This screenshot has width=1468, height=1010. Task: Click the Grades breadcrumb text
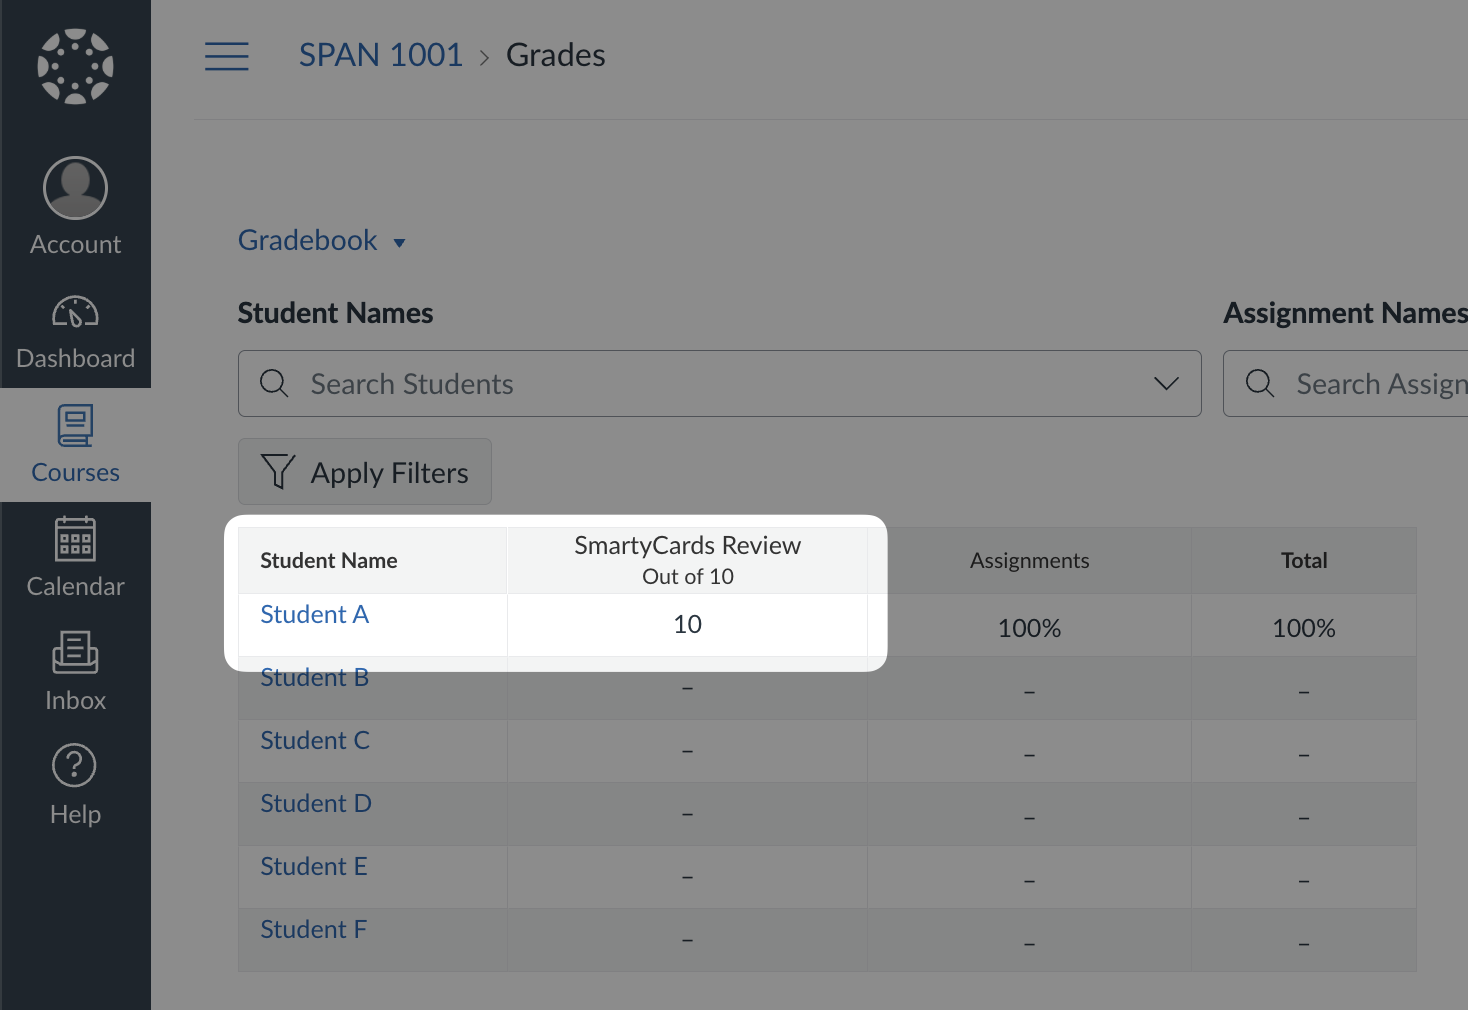tap(555, 55)
